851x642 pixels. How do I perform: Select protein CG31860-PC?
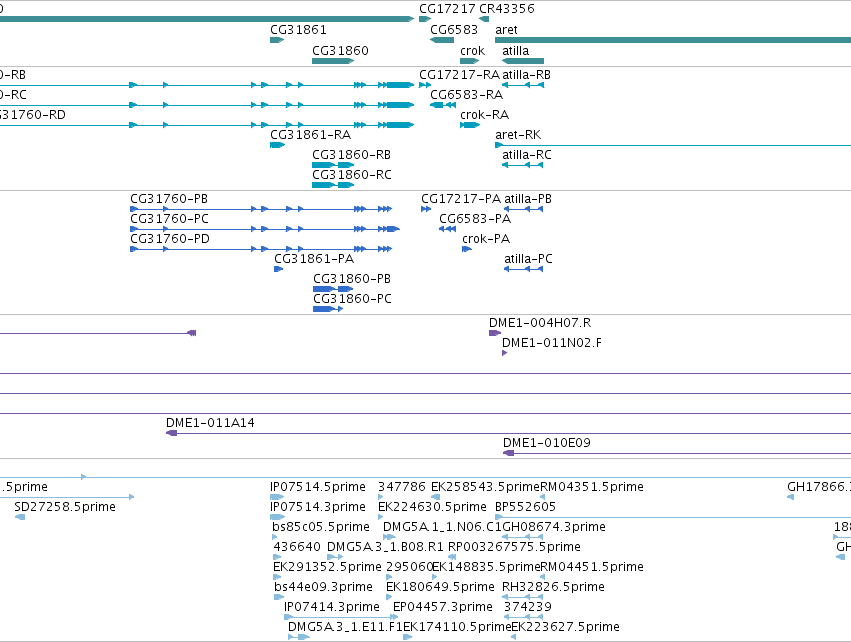(x=352, y=300)
